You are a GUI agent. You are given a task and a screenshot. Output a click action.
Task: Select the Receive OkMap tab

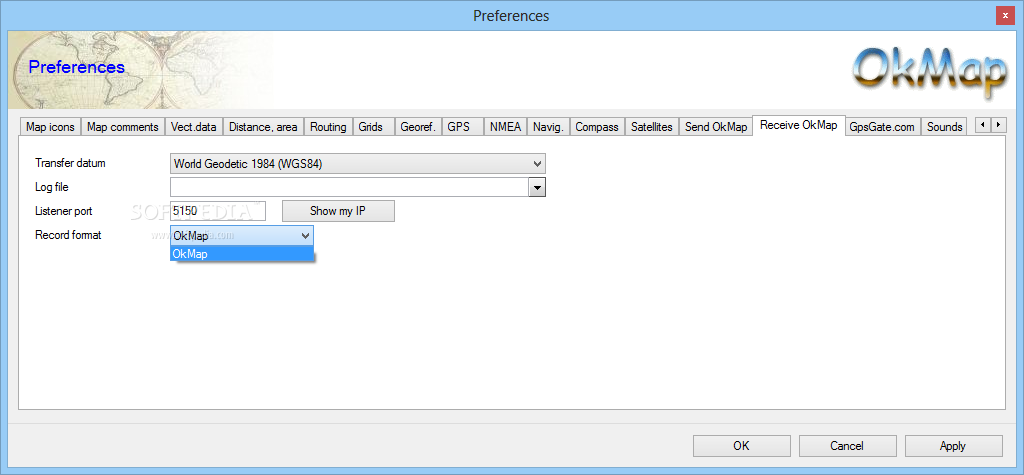(799, 125)
